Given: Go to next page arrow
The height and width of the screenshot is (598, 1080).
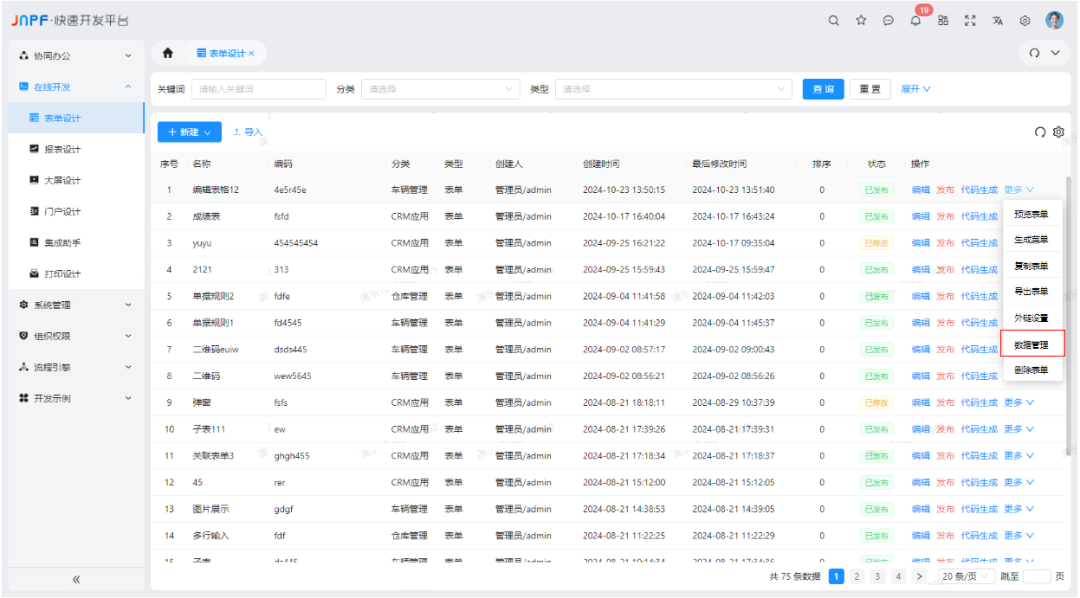Looking at the screenshot, I should point(919,576).
